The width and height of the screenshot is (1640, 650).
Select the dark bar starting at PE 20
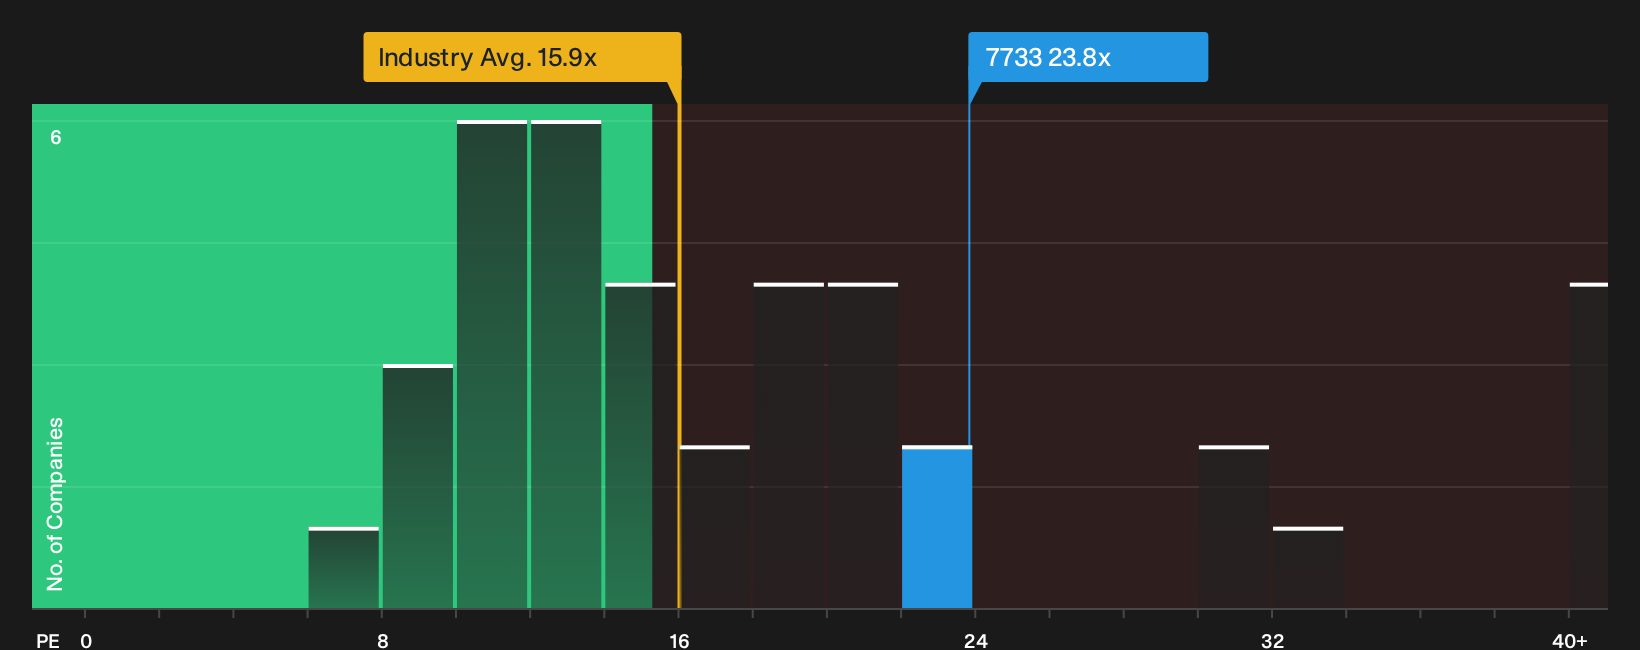pyautogui.click(x=863, y=446)
